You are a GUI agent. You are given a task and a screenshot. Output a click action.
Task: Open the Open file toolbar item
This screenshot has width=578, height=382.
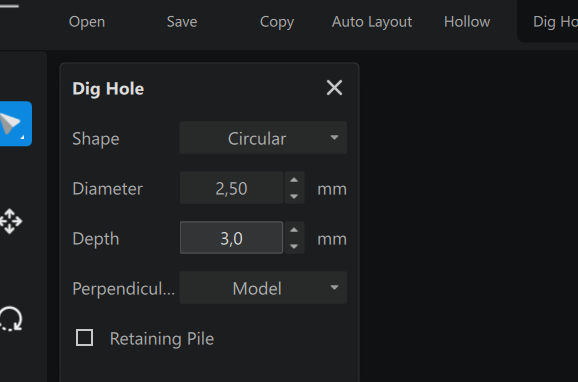(87, 22)
